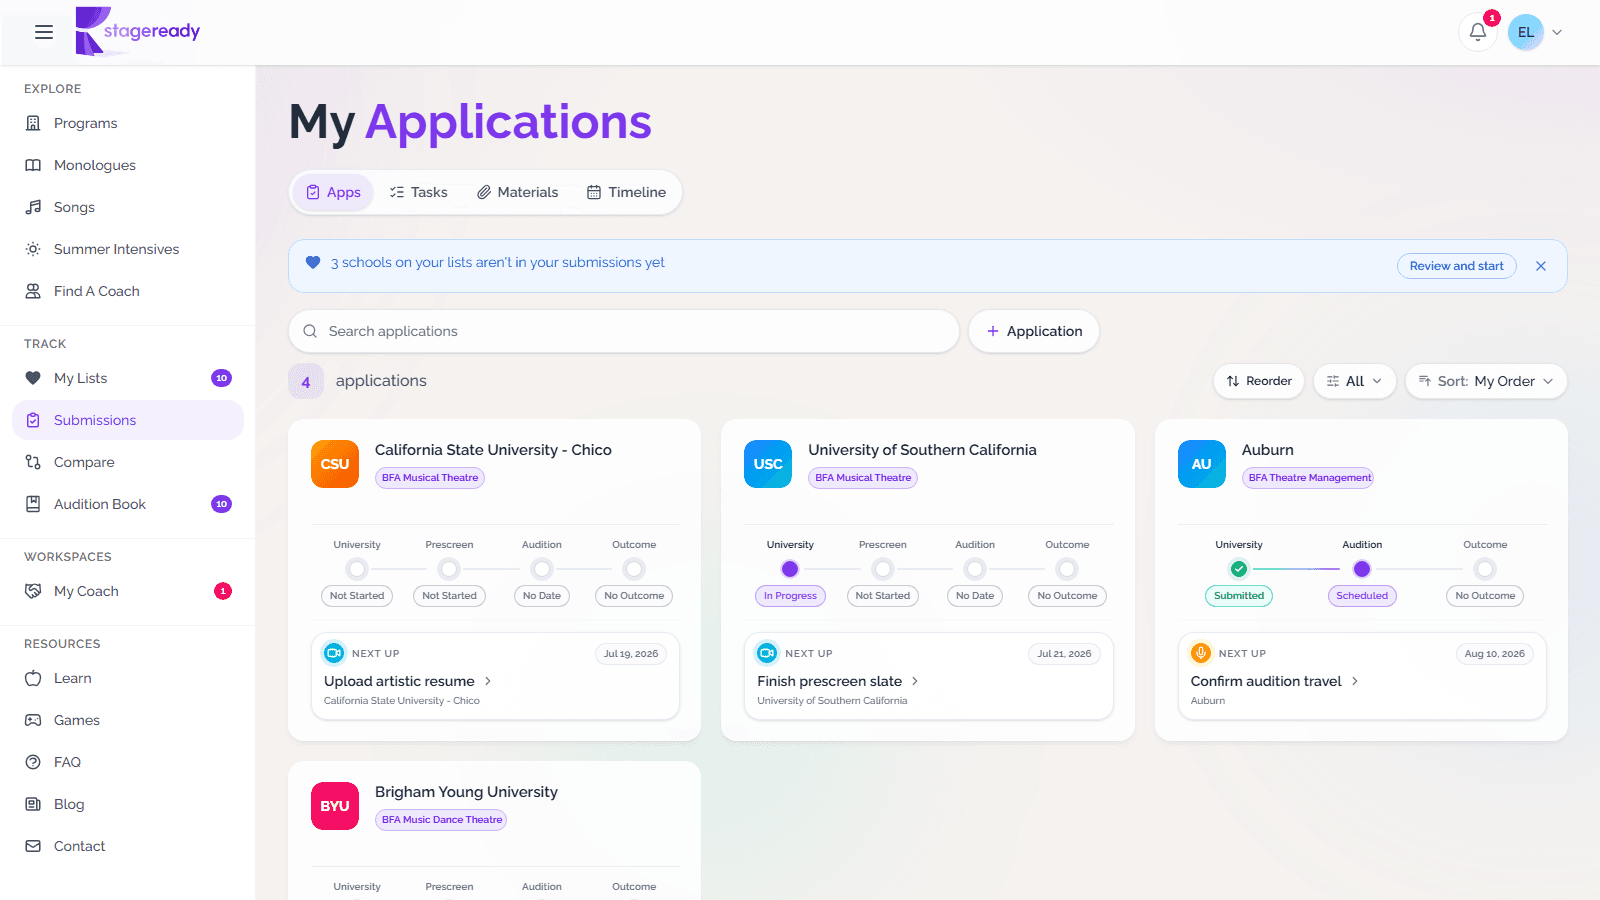This screenshot has width=1600, height=900.
Task: Switch to the Tasks tab
Action: pyautogui.click(x=418, y=192)
